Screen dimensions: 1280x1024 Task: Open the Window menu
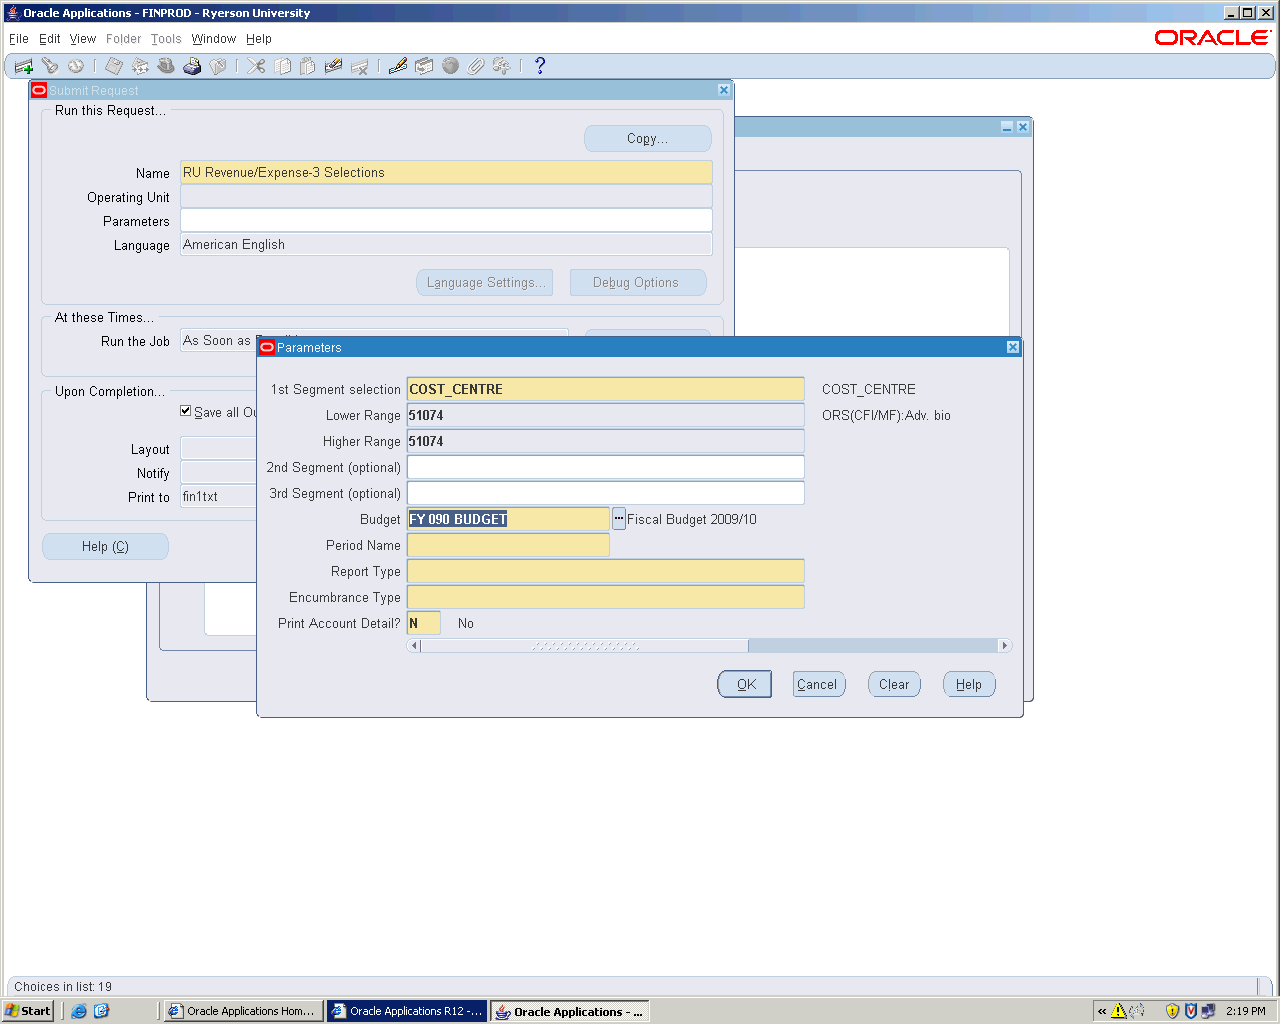tap(213, 39)
